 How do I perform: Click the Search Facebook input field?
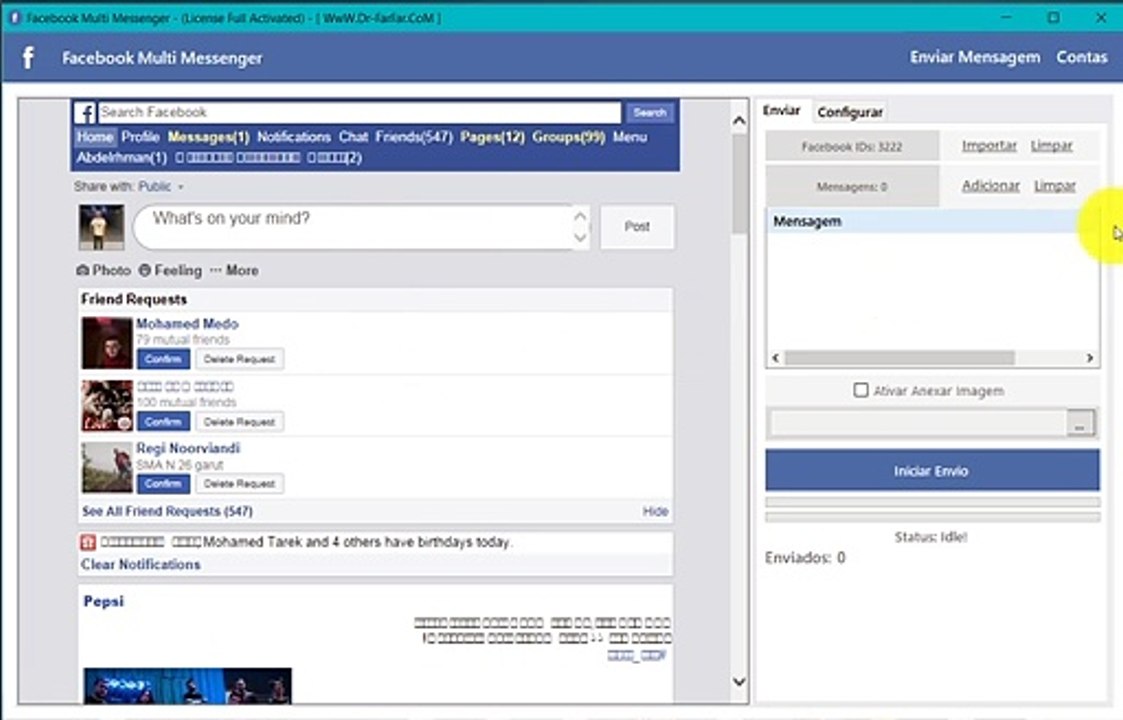pos(360,112)
